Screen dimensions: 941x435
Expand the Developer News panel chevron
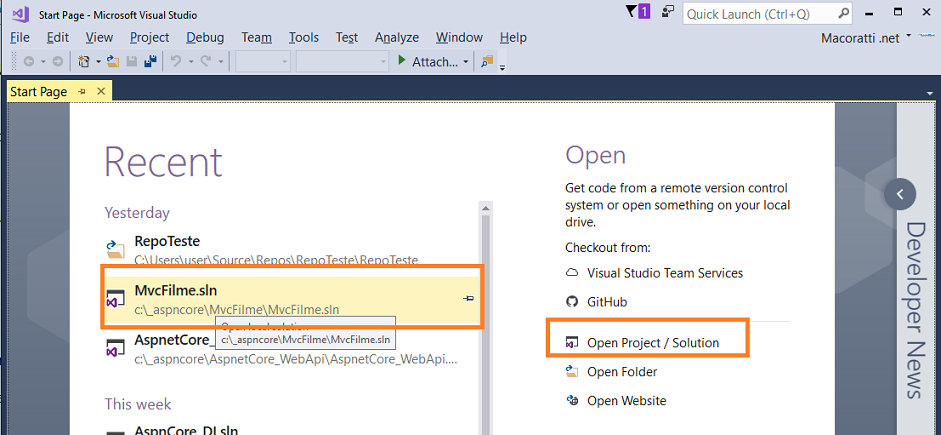pyautogui.click(x=900, y=194)
